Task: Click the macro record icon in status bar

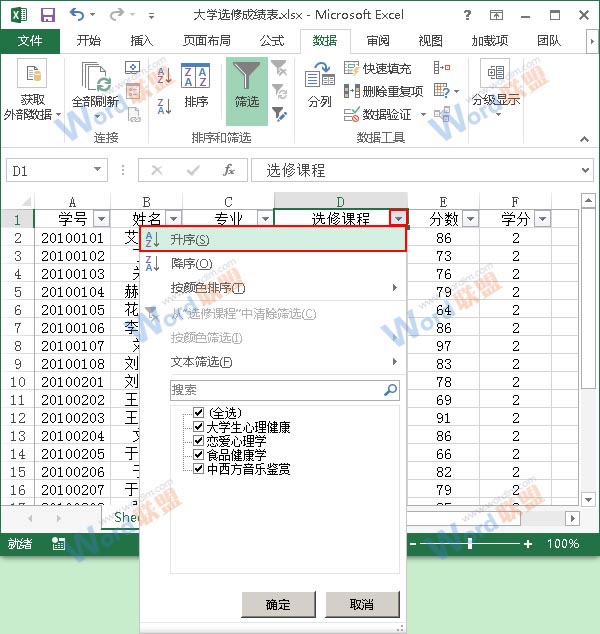Action: [x=58, y=544]
